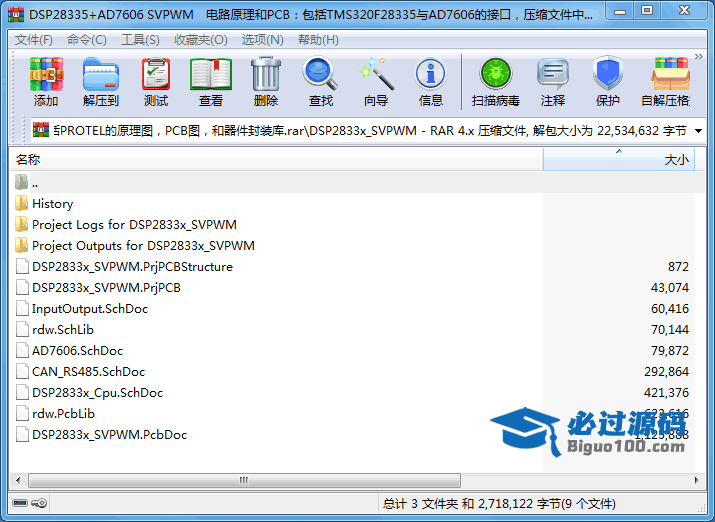Click the WinRAR title bar icon
The height and width of the screenshot is (522, 715).
point(16,15)
